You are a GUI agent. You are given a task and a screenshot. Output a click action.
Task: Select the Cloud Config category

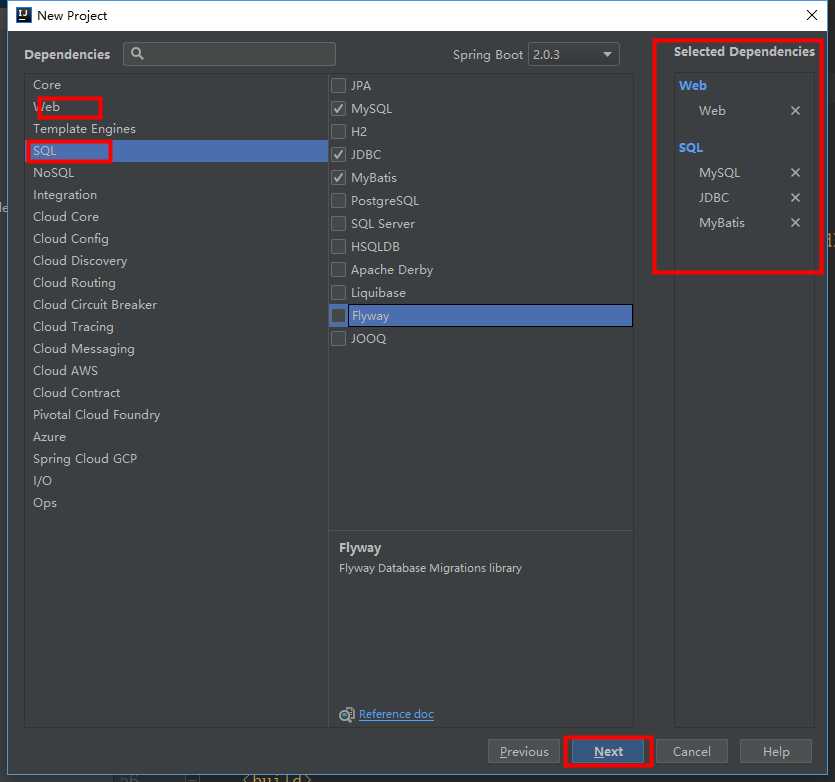[177, 239]
